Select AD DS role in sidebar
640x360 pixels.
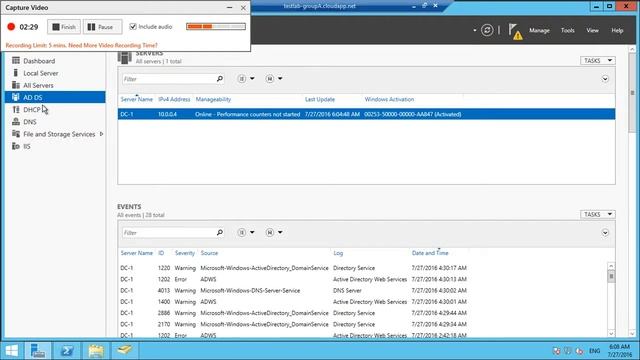[55, 97]
